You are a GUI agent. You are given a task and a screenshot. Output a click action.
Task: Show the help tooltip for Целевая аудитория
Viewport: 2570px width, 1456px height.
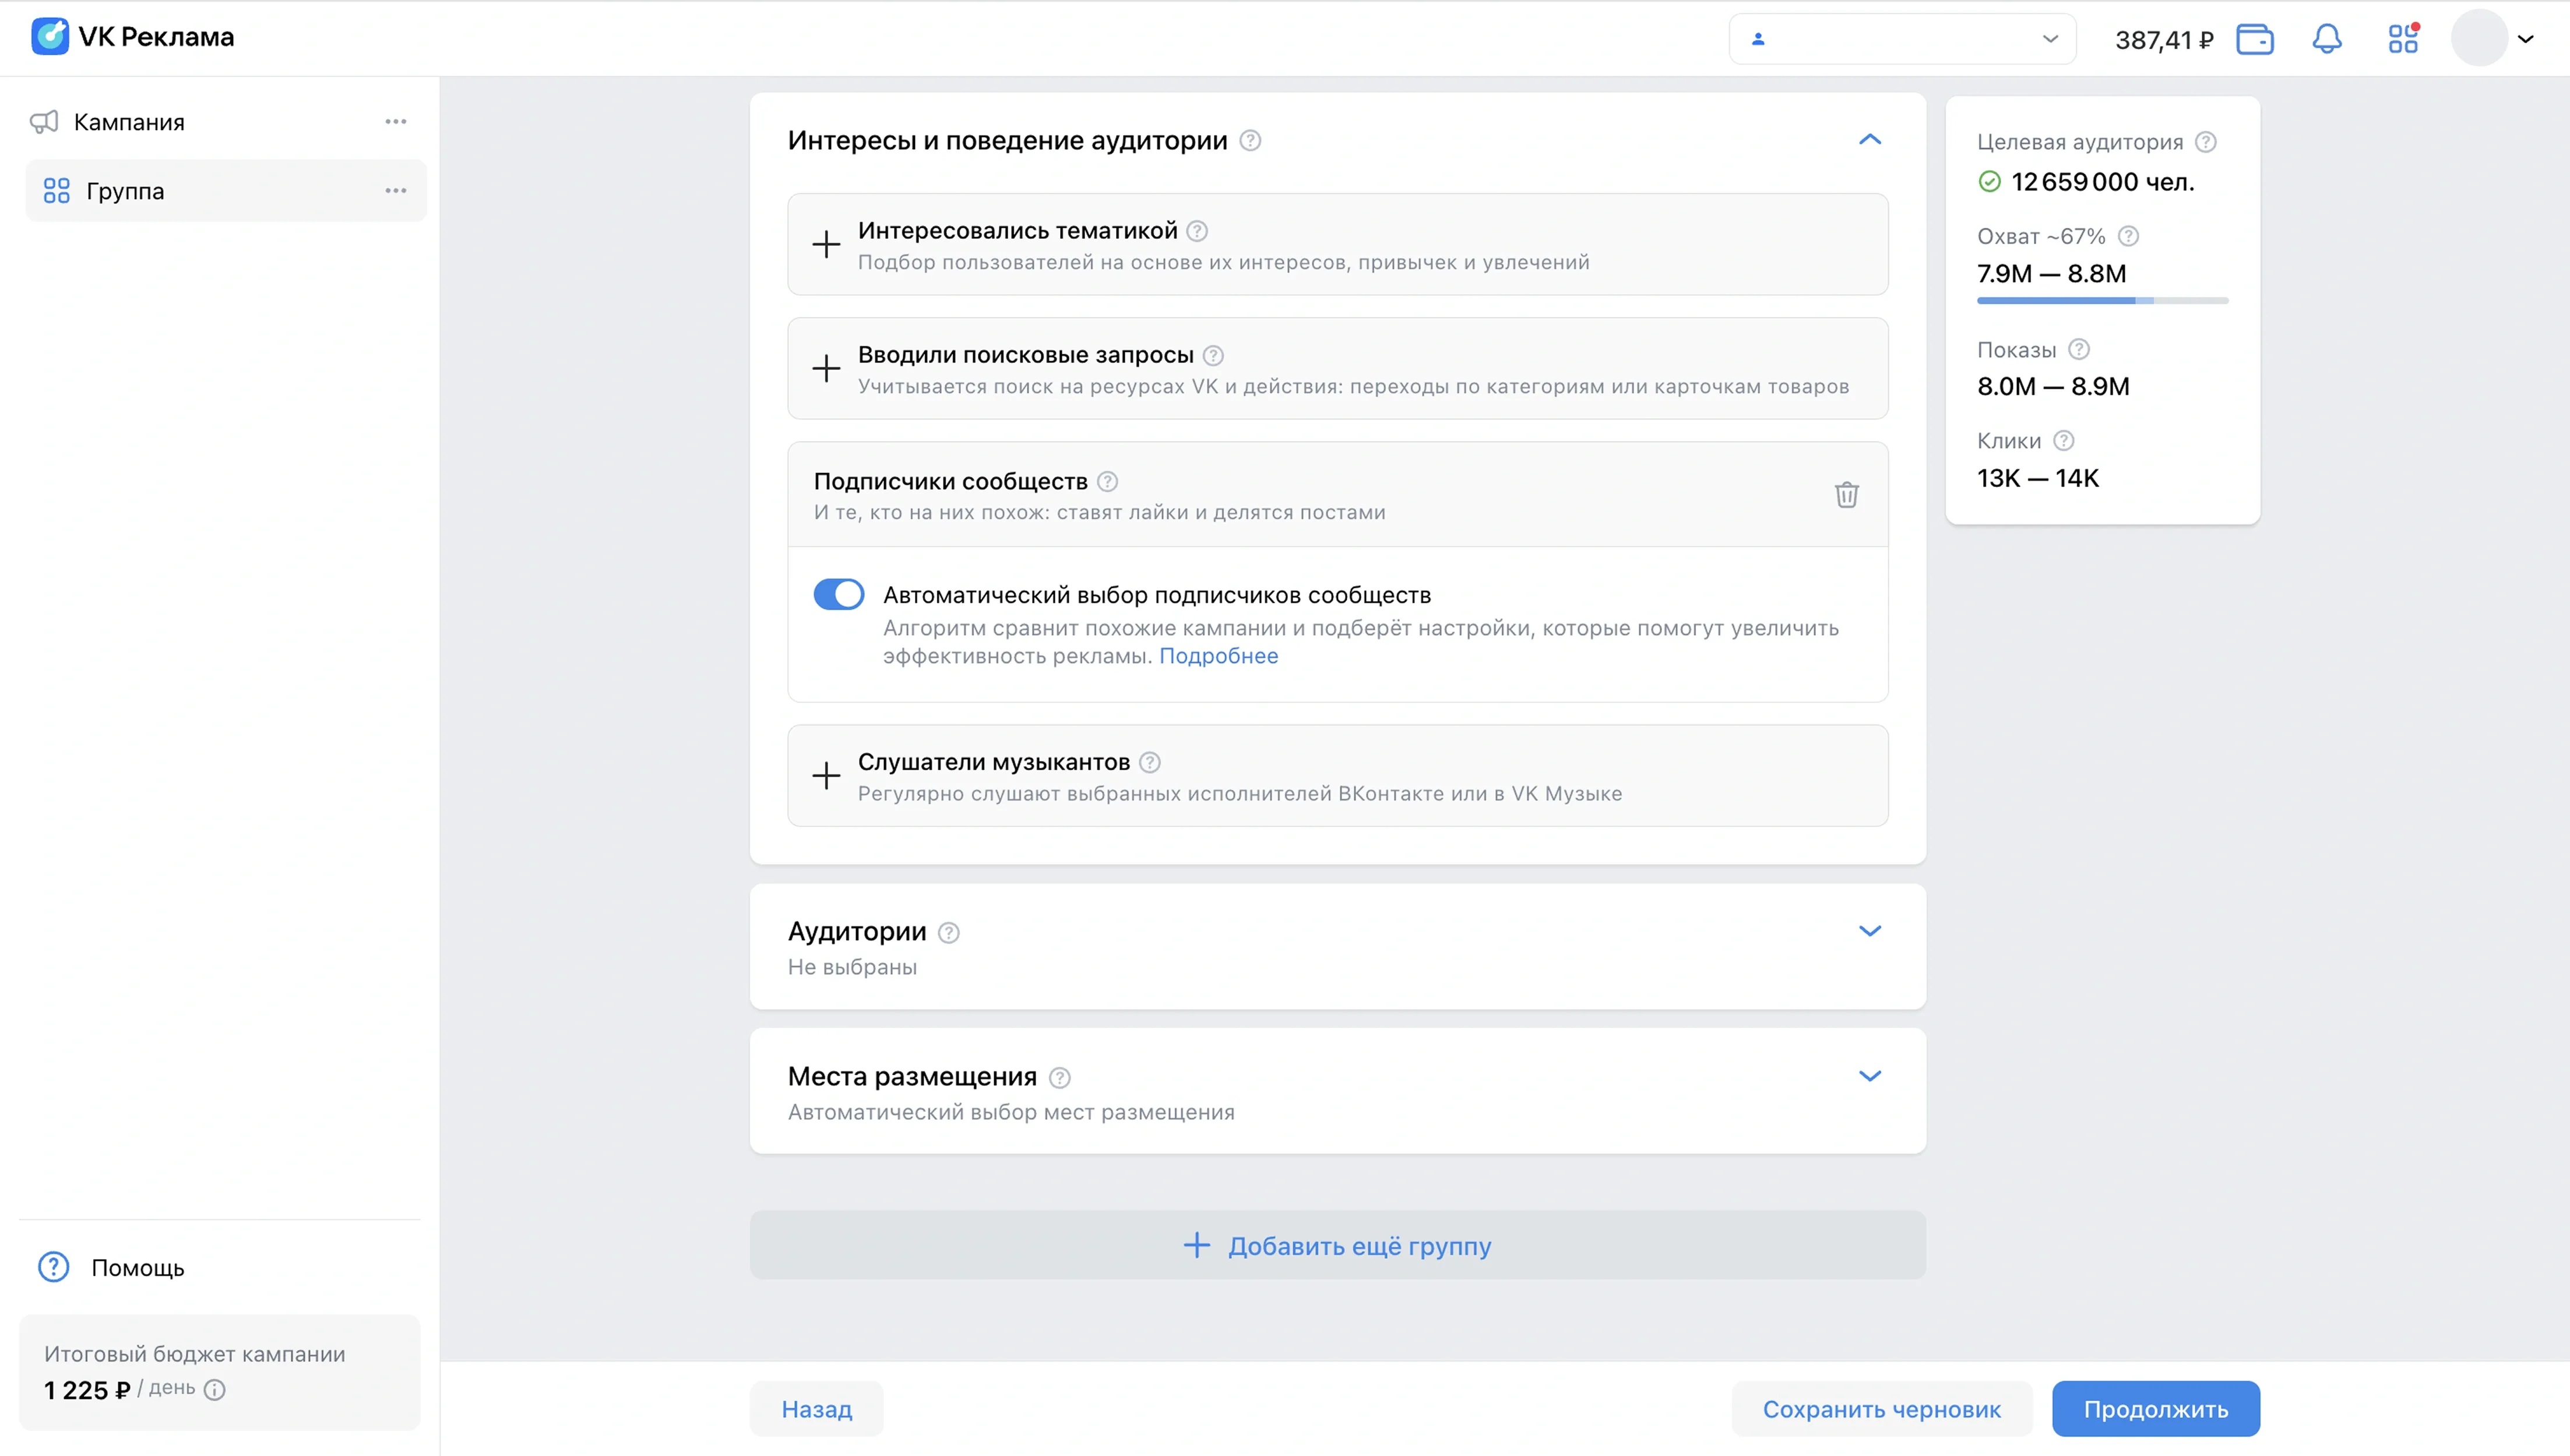point(2205,142)
